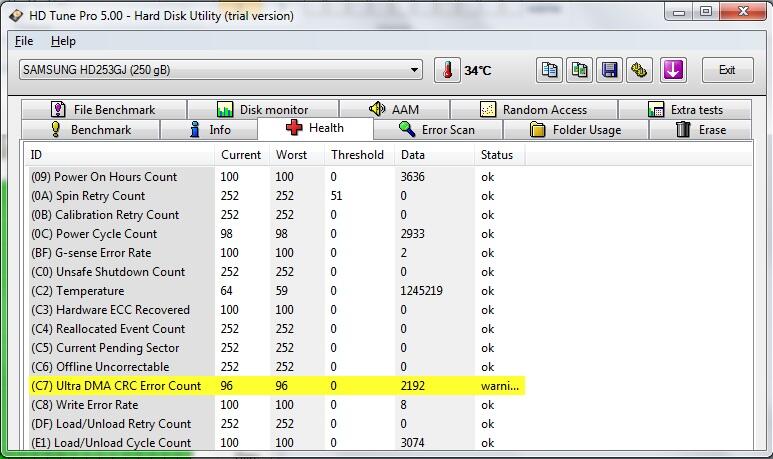Click the 3636 power-on hours value
Viewport: 773px width, 459px height.
(x=413, y=177)
